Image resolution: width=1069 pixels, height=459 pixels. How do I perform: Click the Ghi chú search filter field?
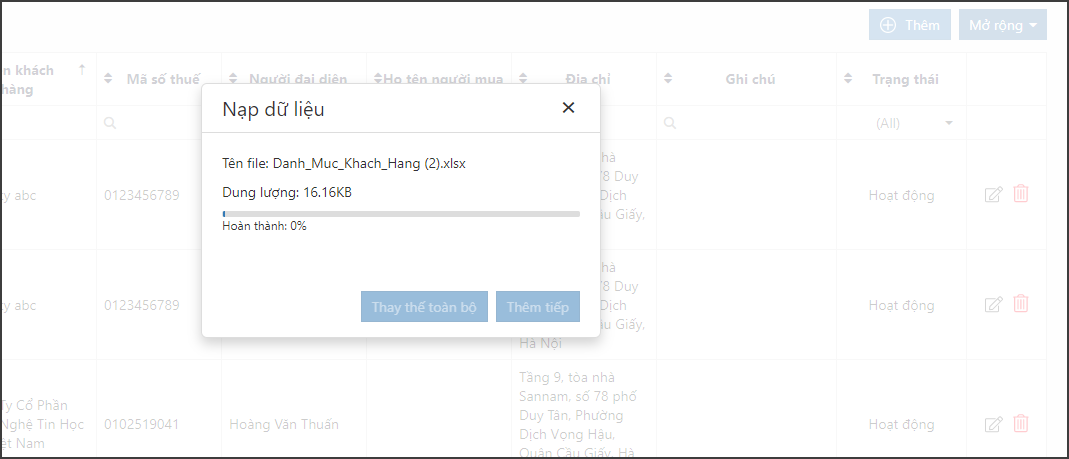747,123
